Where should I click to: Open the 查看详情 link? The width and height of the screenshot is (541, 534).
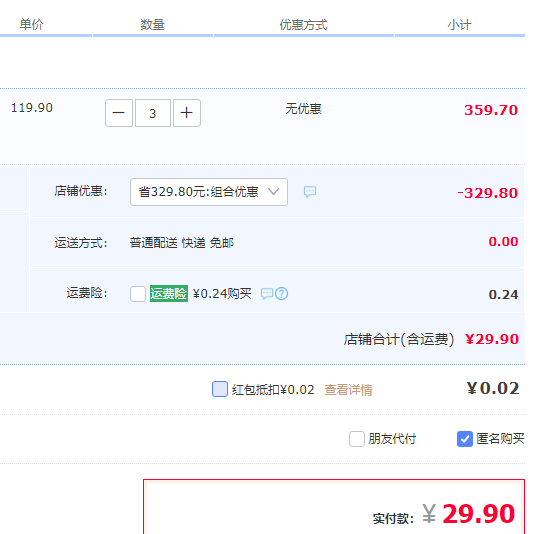coord(348,390)
